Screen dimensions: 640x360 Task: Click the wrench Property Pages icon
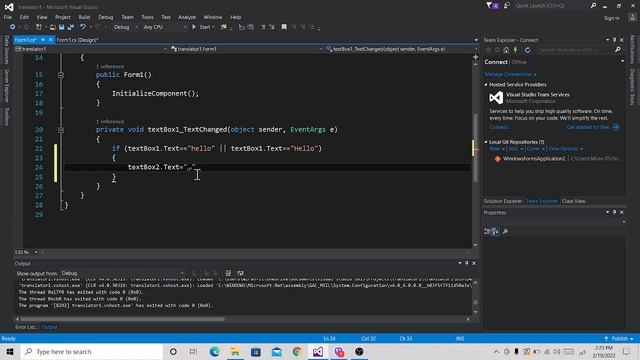point(505,231)
